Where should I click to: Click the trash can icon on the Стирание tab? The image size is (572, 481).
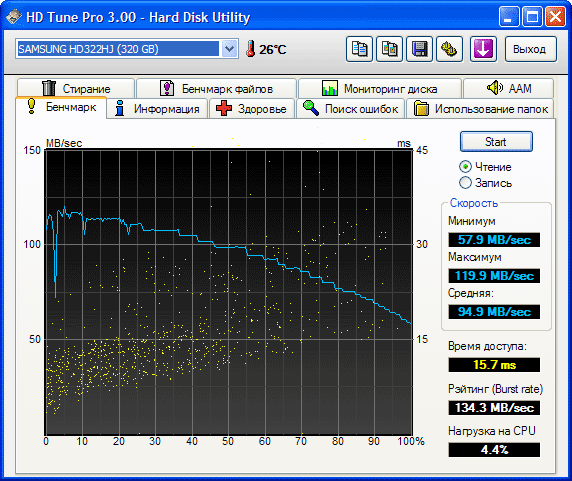49,88
